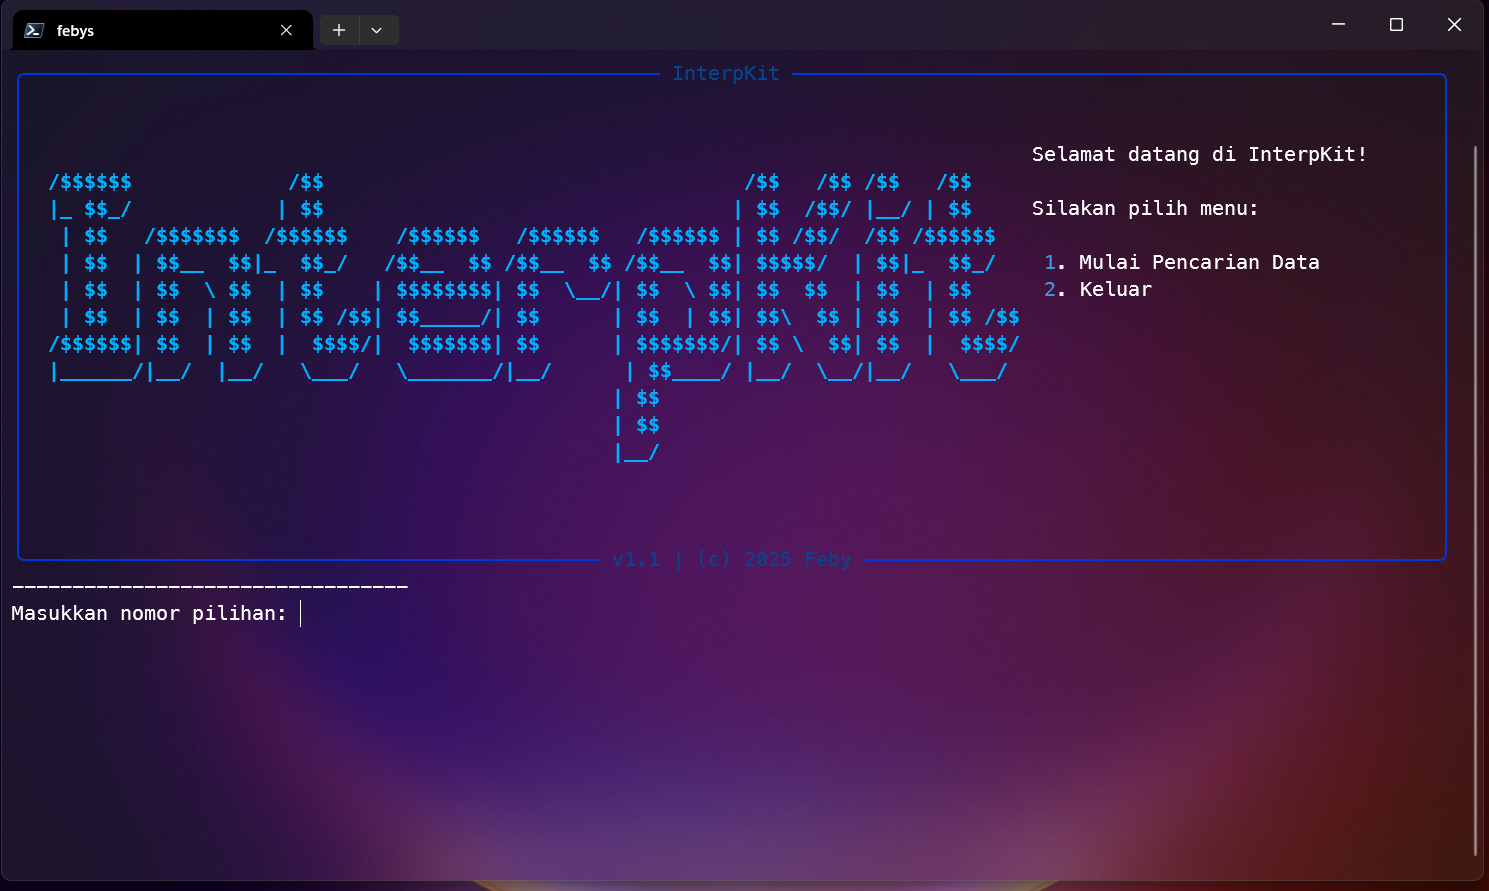The height and width of the screenshot is (891, 1489).
Task: Click the v1.1 version label at bottom border
Action: point(637,559)
